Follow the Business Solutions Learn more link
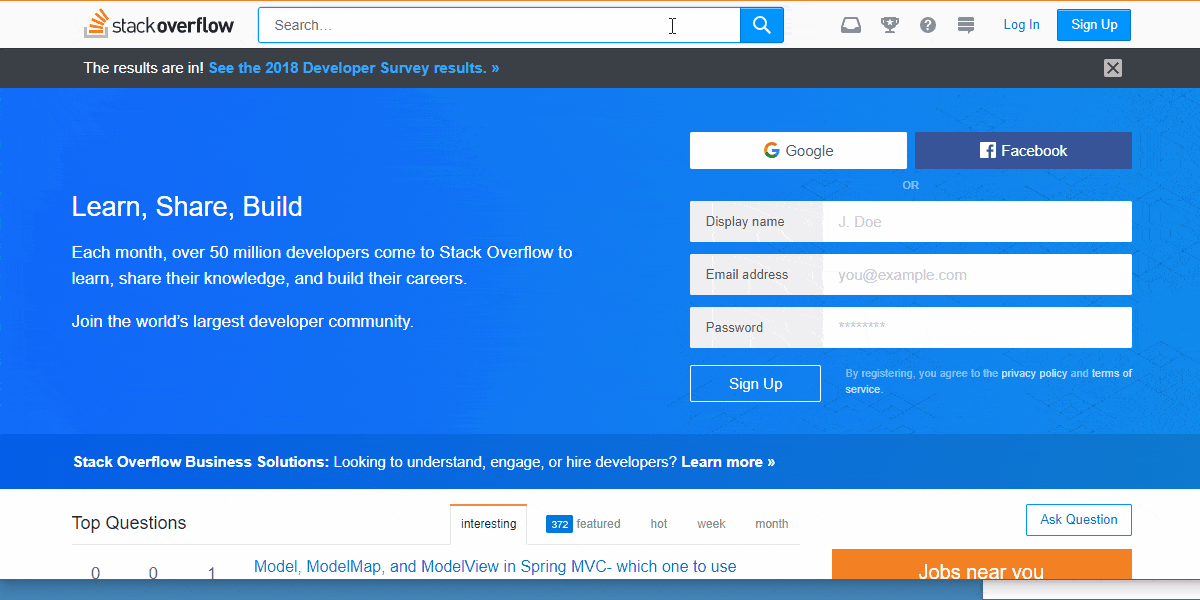This screenshot has height=600, width=1200. pos(728,462)
